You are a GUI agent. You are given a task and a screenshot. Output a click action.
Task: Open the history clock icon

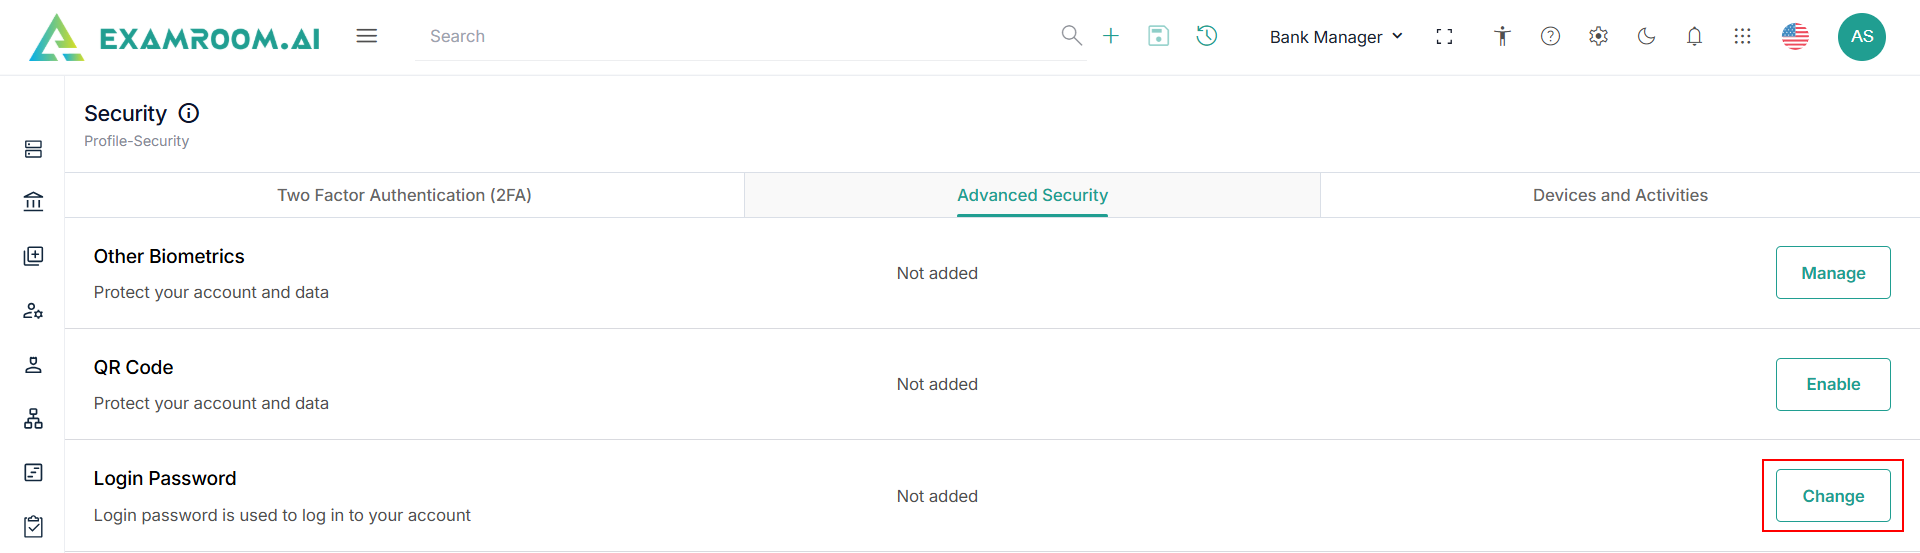click(1207, 36)
